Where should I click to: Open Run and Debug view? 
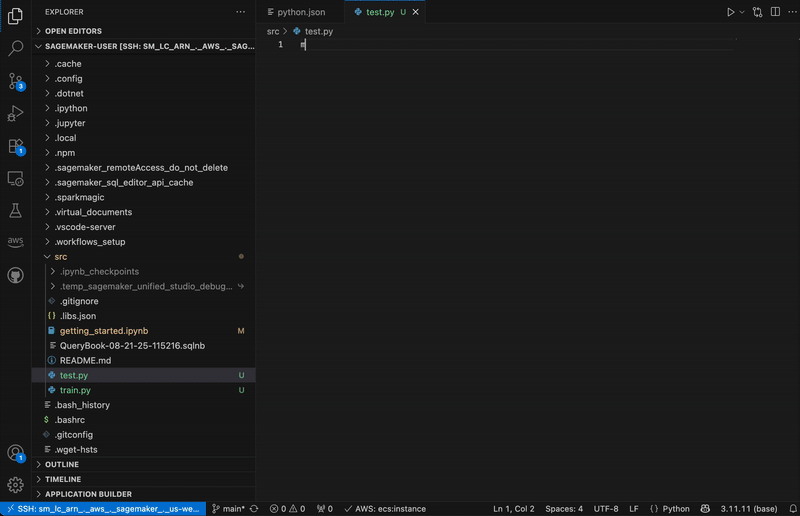[x=15, y=113]
